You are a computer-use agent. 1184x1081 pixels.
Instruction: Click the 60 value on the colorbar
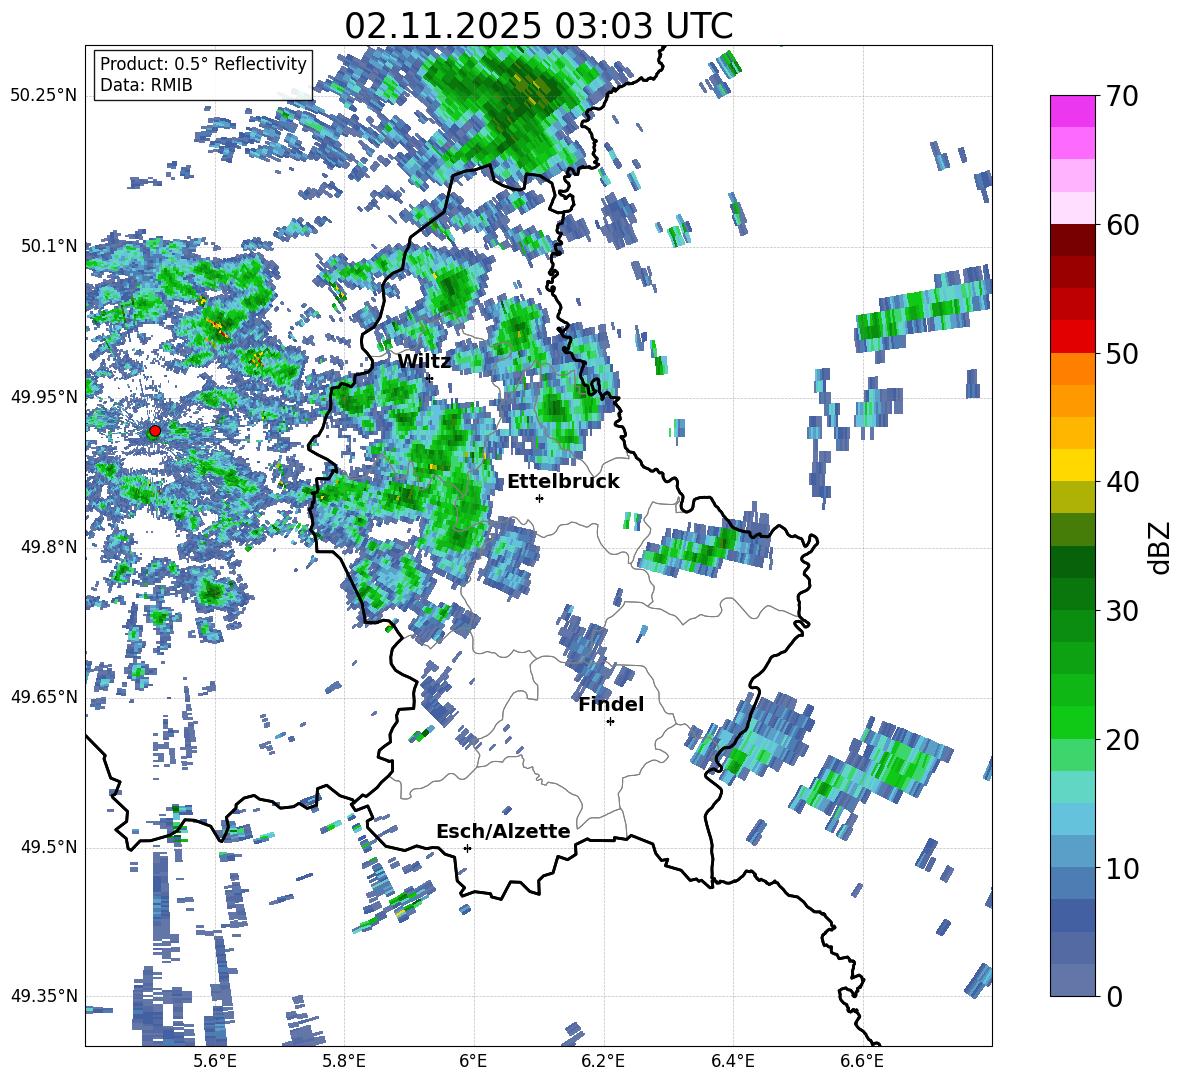[1122, 225]
